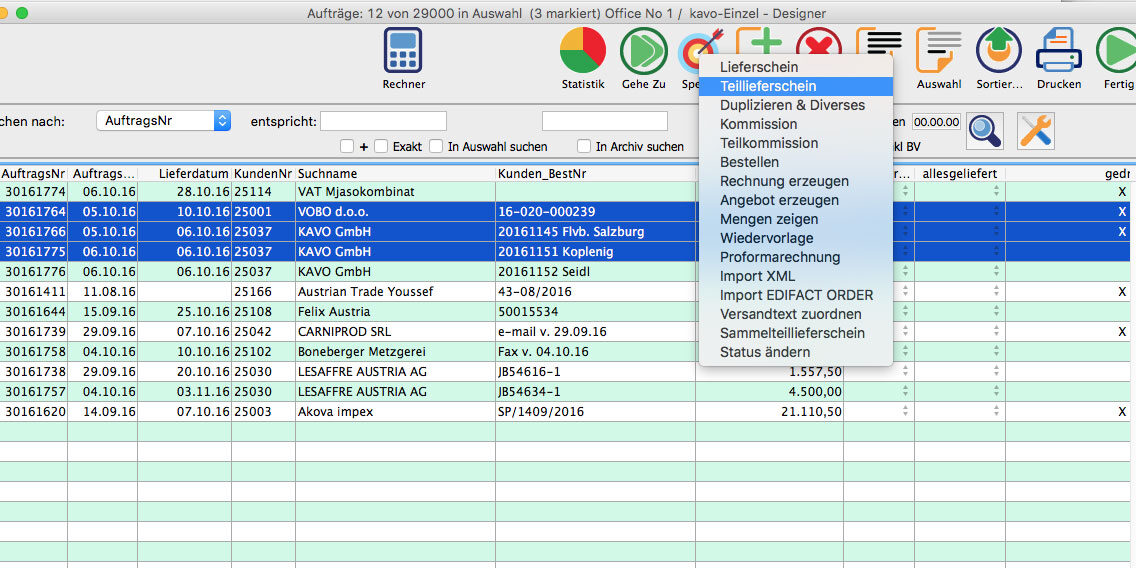Select Status ändern menu entry
Viewport: 1136px width, 568px height.
795,352
